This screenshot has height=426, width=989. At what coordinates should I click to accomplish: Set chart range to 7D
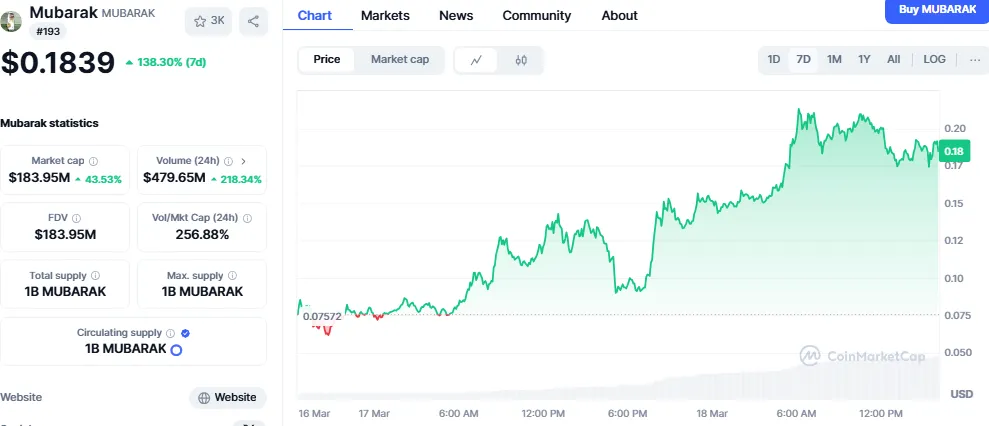[x=804, y=59]
